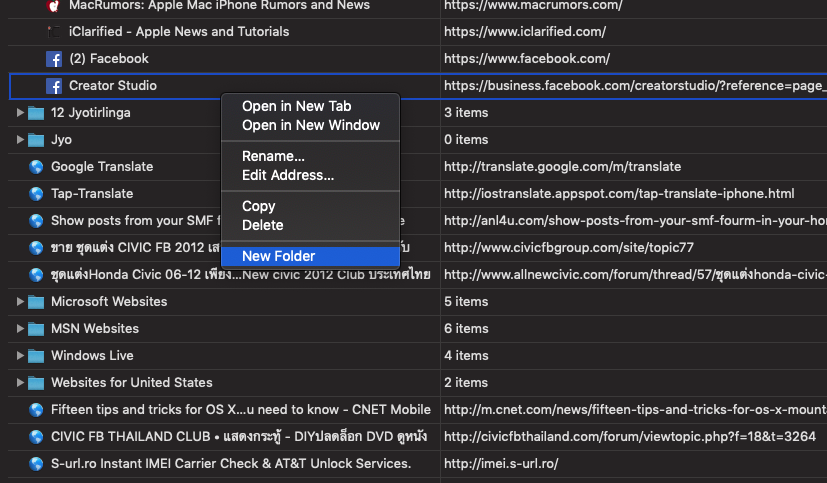Expand the MSN Websites folder
The image size is (827, 483).
point(20,328)
